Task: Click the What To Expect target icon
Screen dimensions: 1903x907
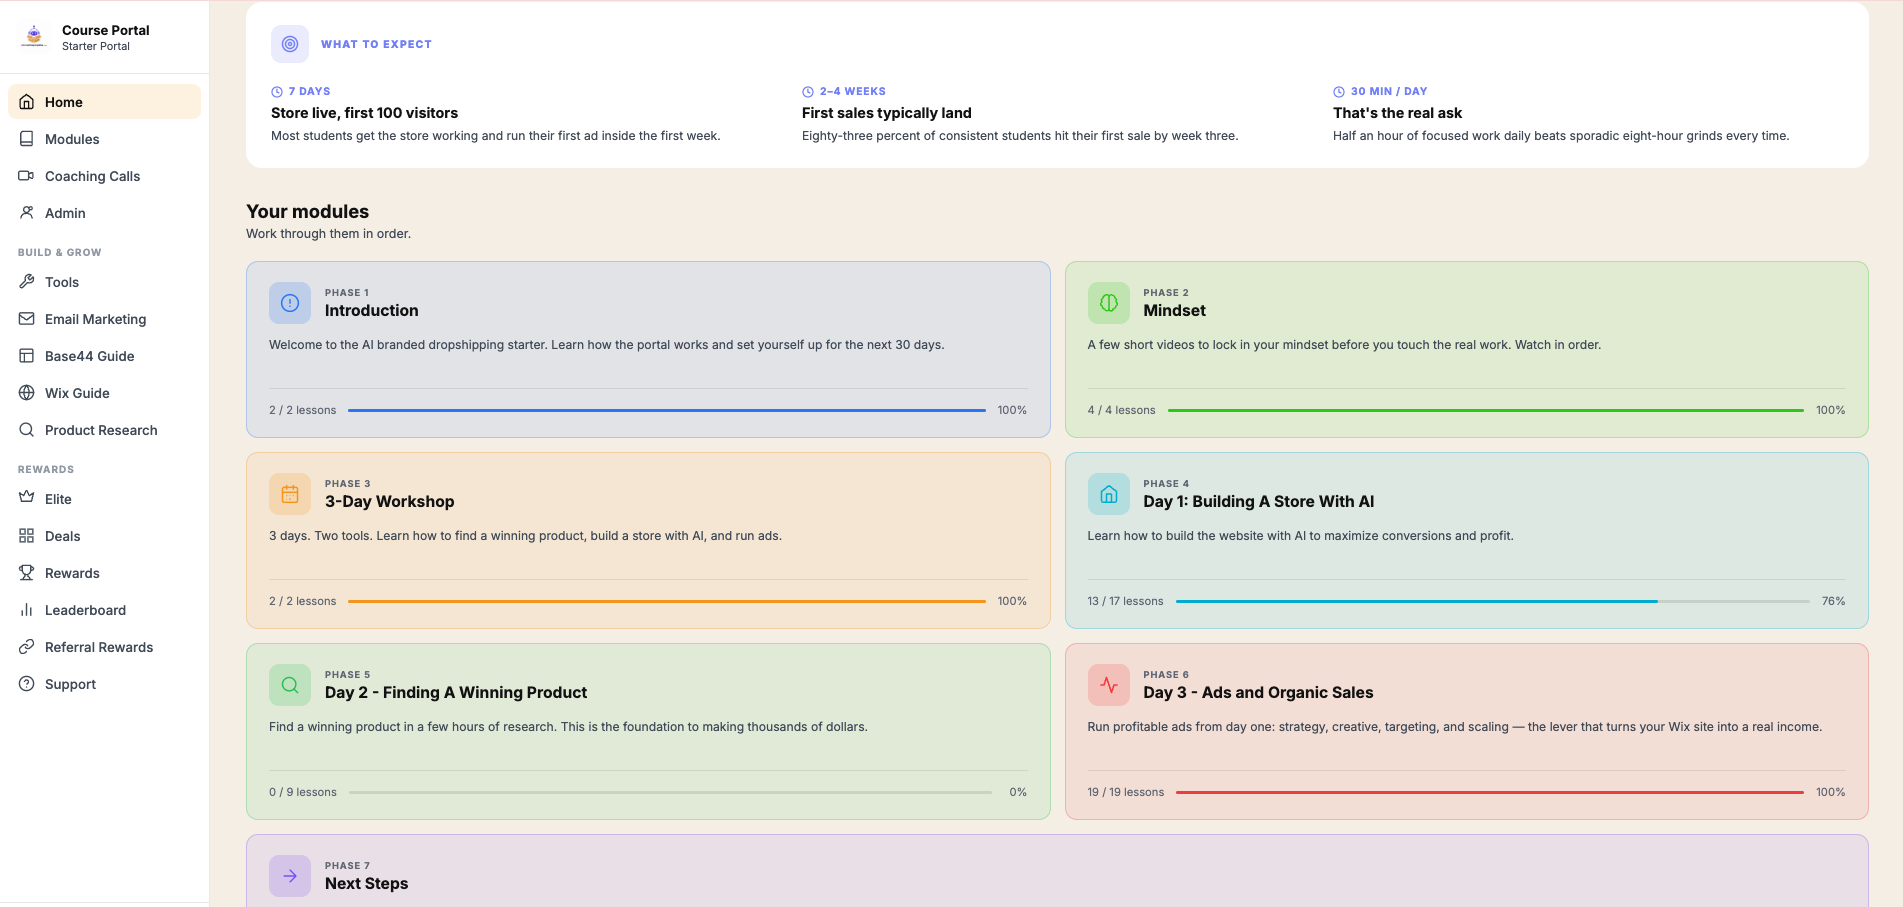Action: point(290,44)
